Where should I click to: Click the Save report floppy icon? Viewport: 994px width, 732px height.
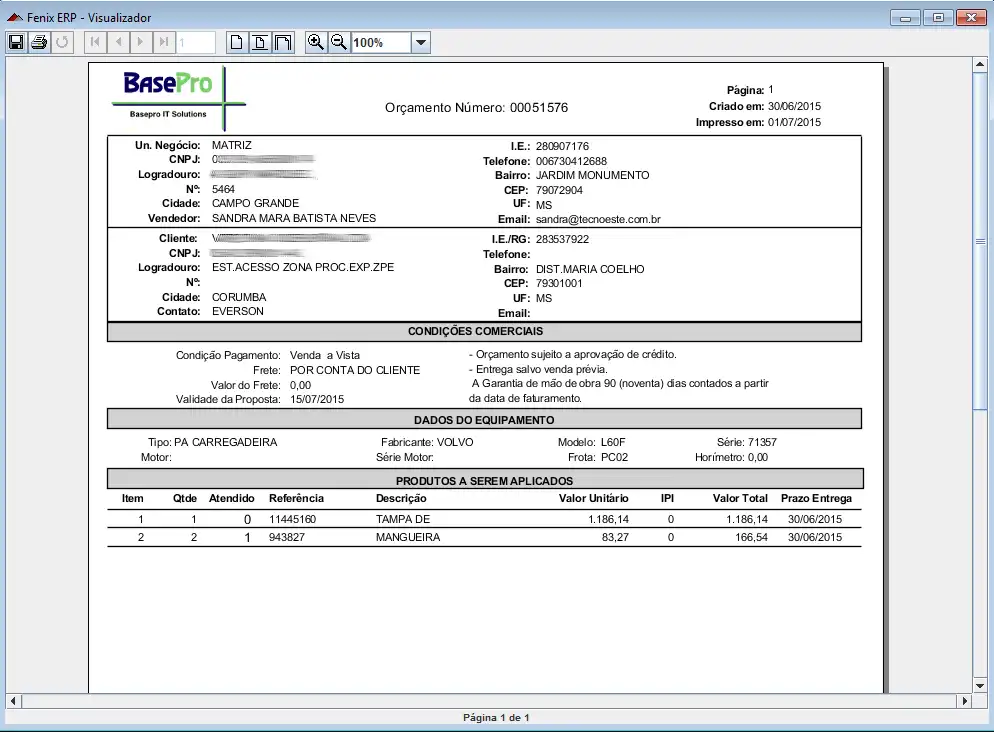16,42
